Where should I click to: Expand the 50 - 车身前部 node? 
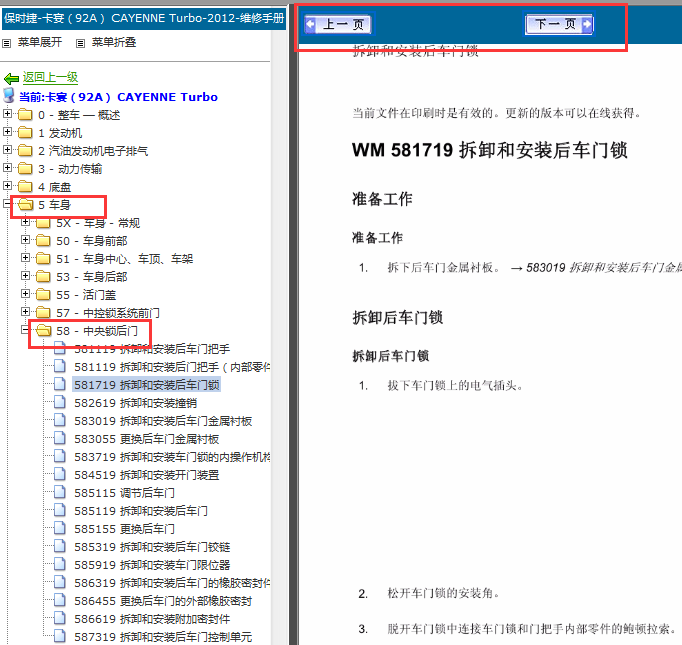tap(25, 240)
